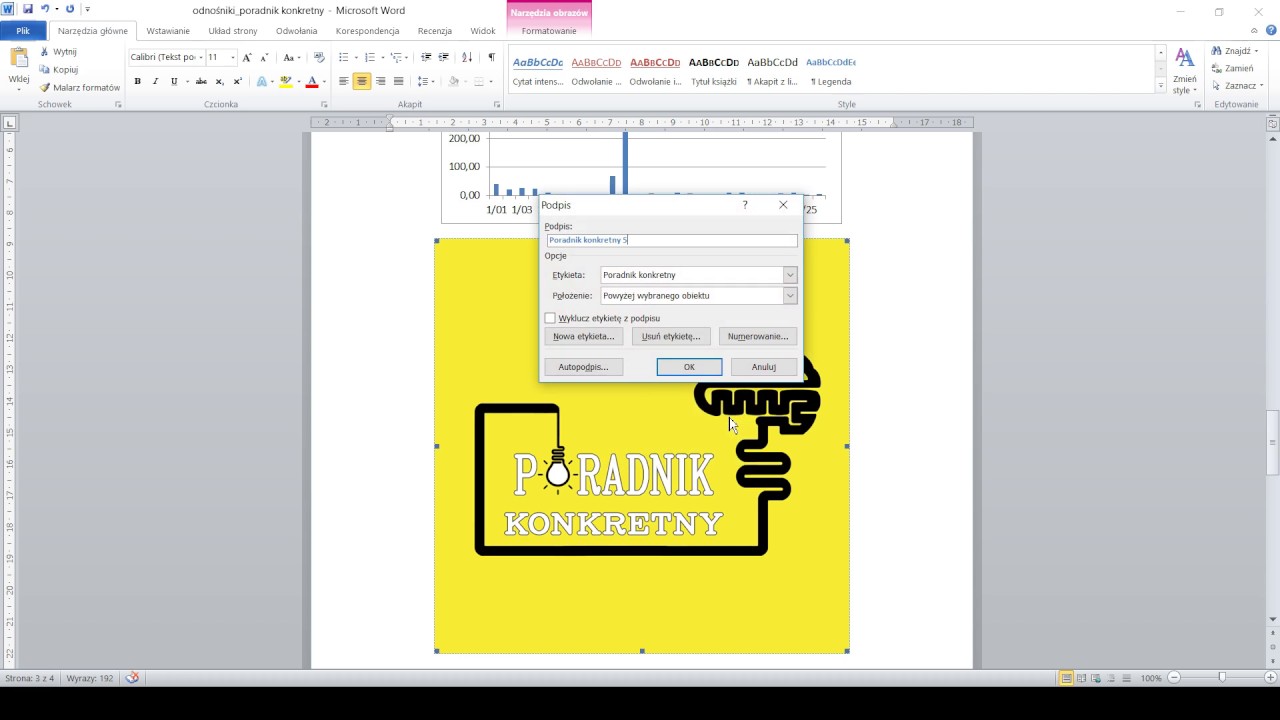The width and height of the screenshot is (1280, 720).
Task: Open the Podpis dialog help question mark
Action: [x=744, y=205]
